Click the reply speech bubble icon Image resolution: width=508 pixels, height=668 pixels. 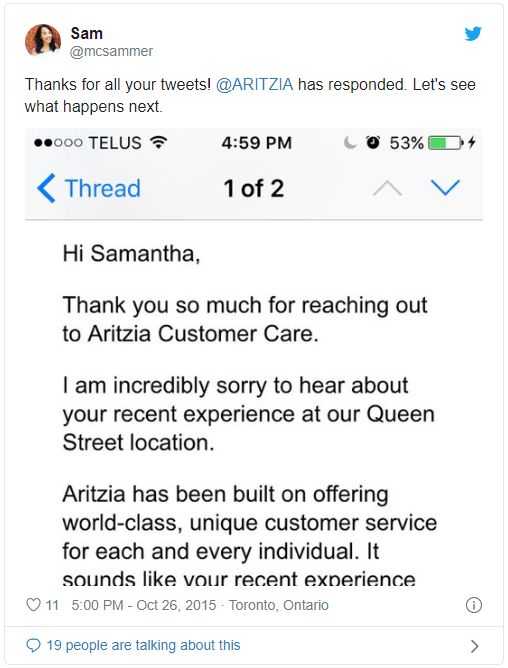(x=33, y=645)
